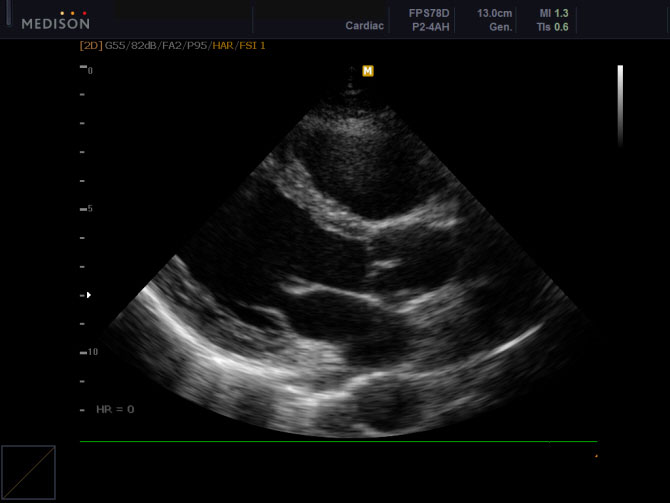Click the HAR harmonic setting label

tap(223, 45)
